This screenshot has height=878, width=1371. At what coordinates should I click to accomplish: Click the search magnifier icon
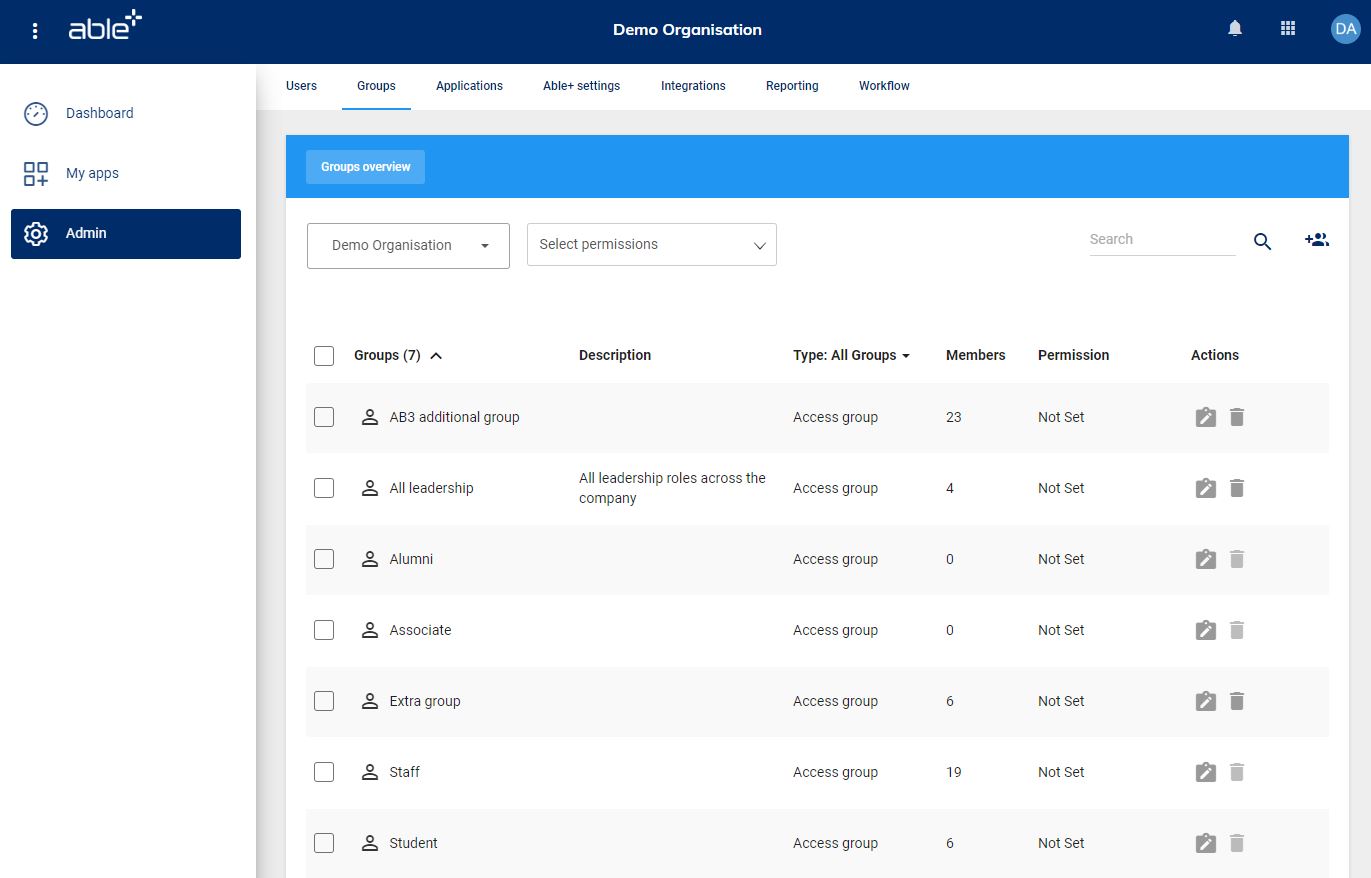pos(1262,241)
